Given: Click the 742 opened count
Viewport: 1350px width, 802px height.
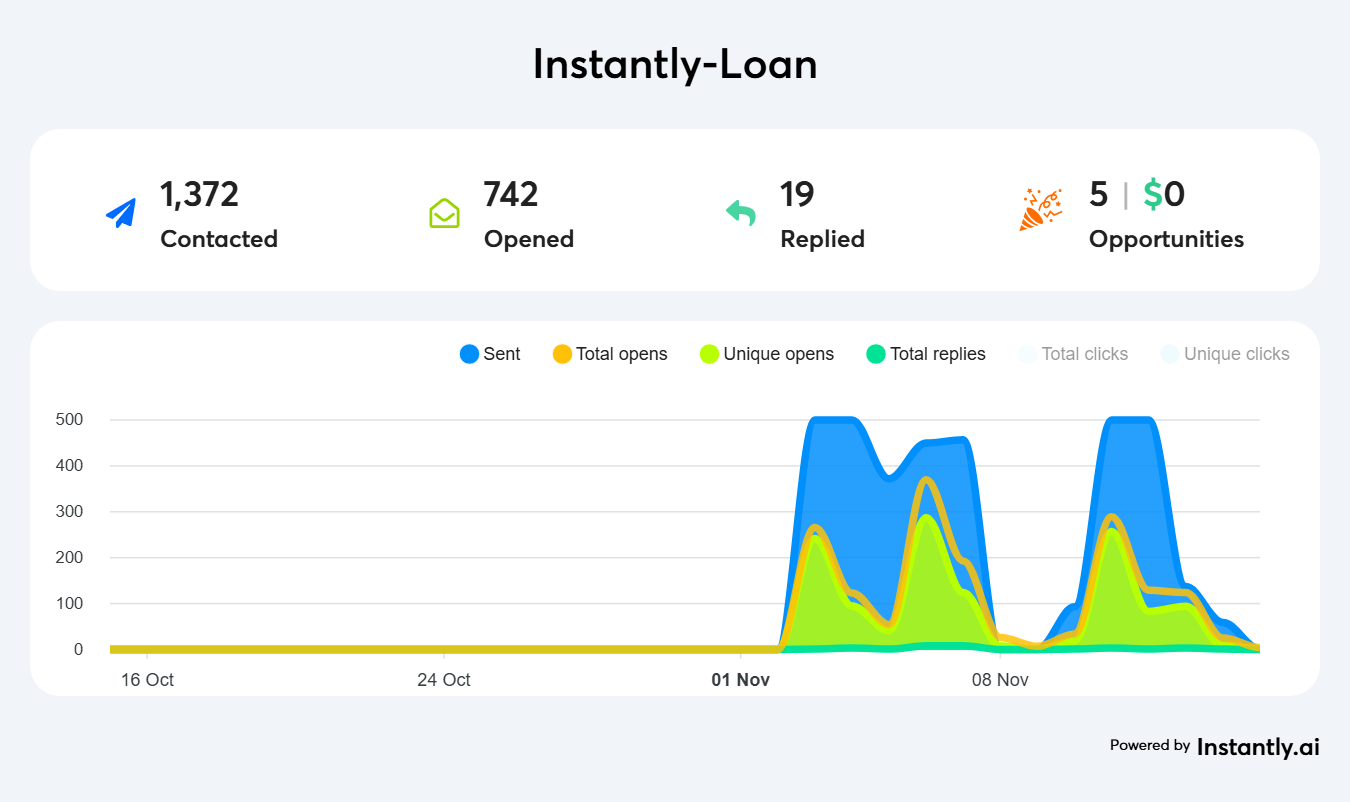Looking at the screenshot, I should [x=510, y=194].
